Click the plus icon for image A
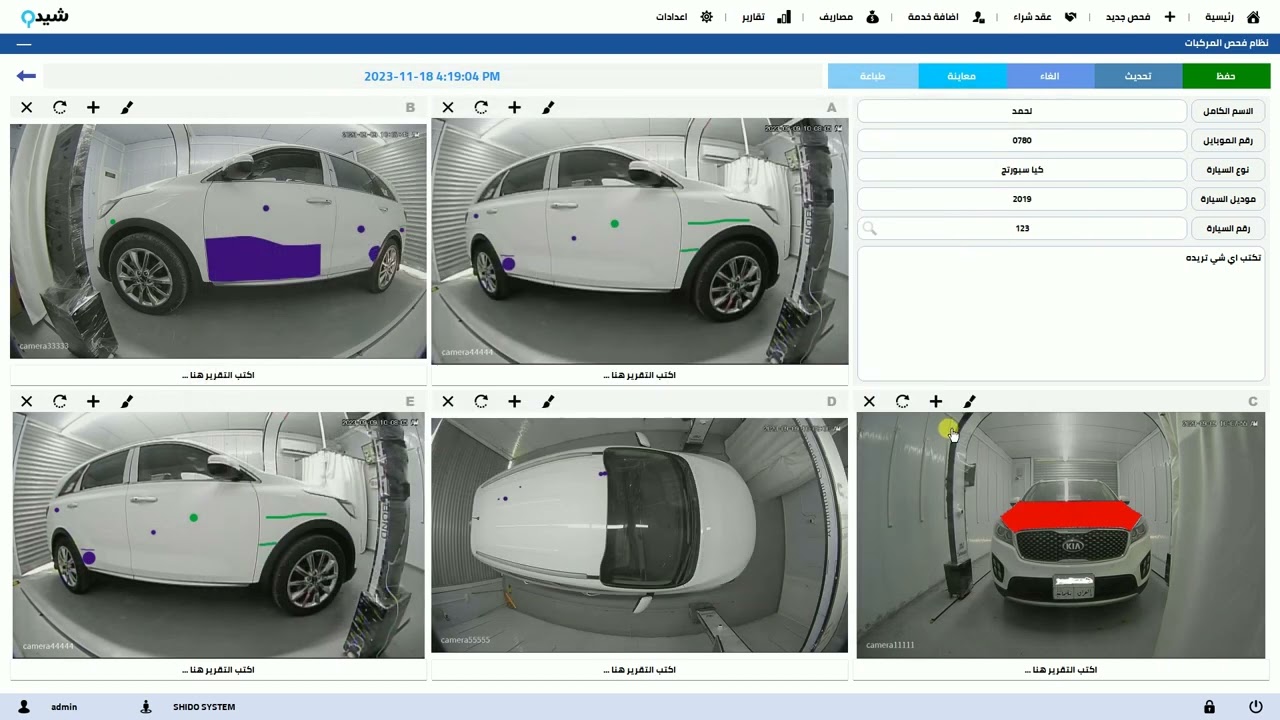 514,107
